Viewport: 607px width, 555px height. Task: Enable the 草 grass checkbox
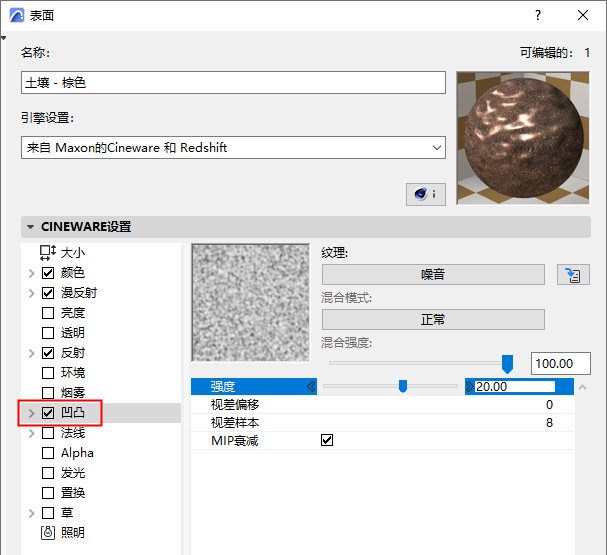pos(48,513)
